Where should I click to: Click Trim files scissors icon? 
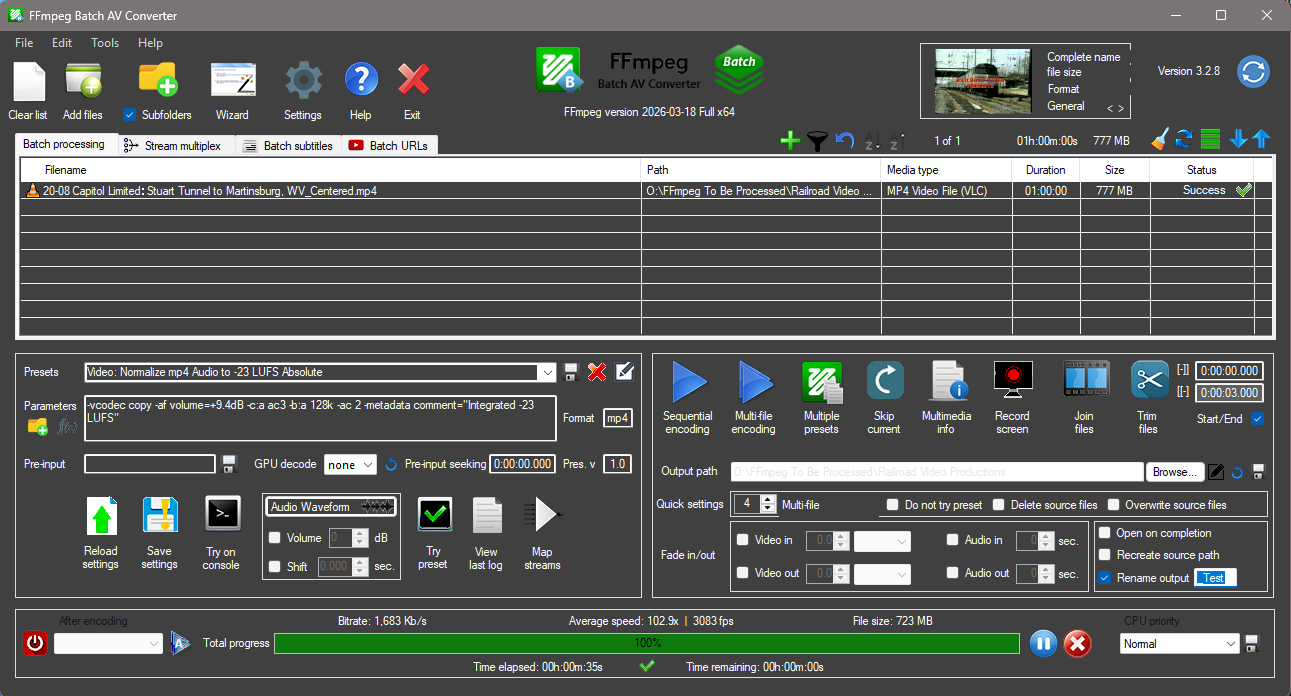point(1150,381)
